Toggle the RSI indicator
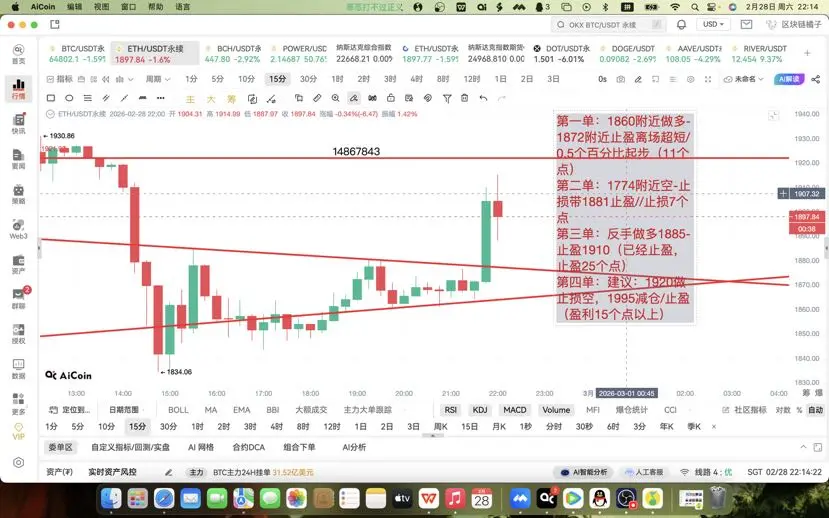 click(x=450, y=410)
